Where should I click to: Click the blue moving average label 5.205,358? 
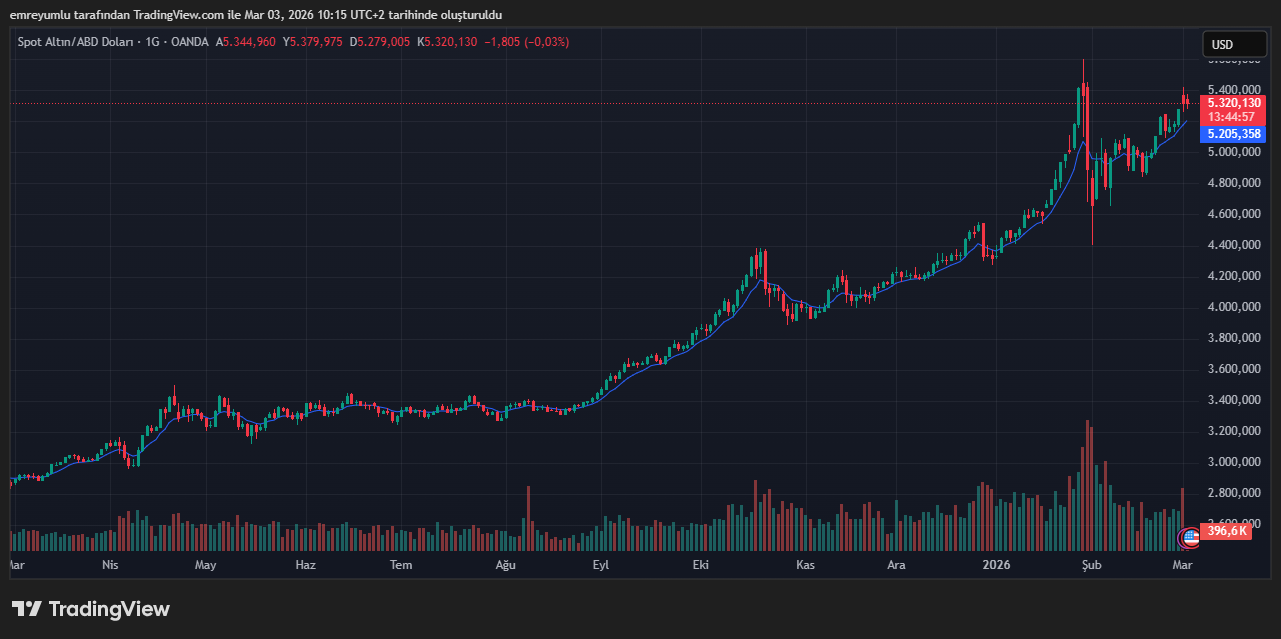(1234, 134)
